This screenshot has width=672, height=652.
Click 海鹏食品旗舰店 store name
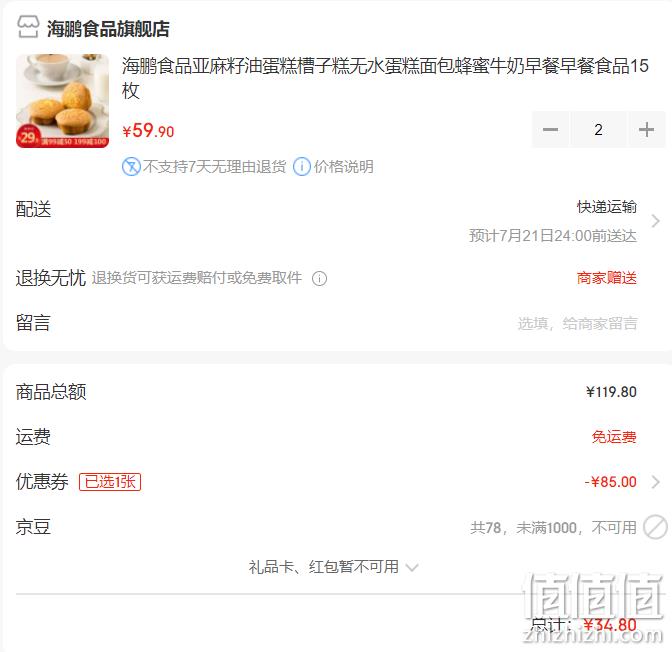(108, 29)
